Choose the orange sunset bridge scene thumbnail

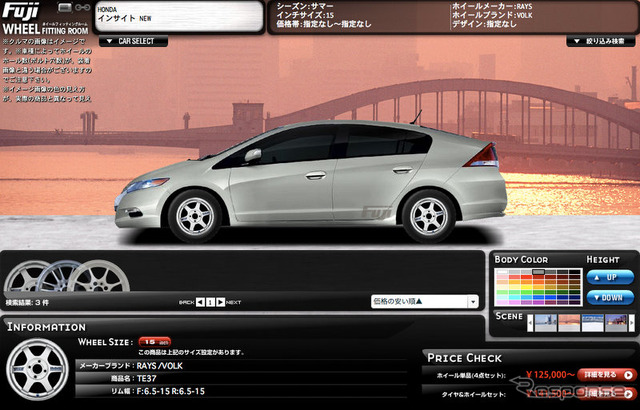[x=569, y=323]
